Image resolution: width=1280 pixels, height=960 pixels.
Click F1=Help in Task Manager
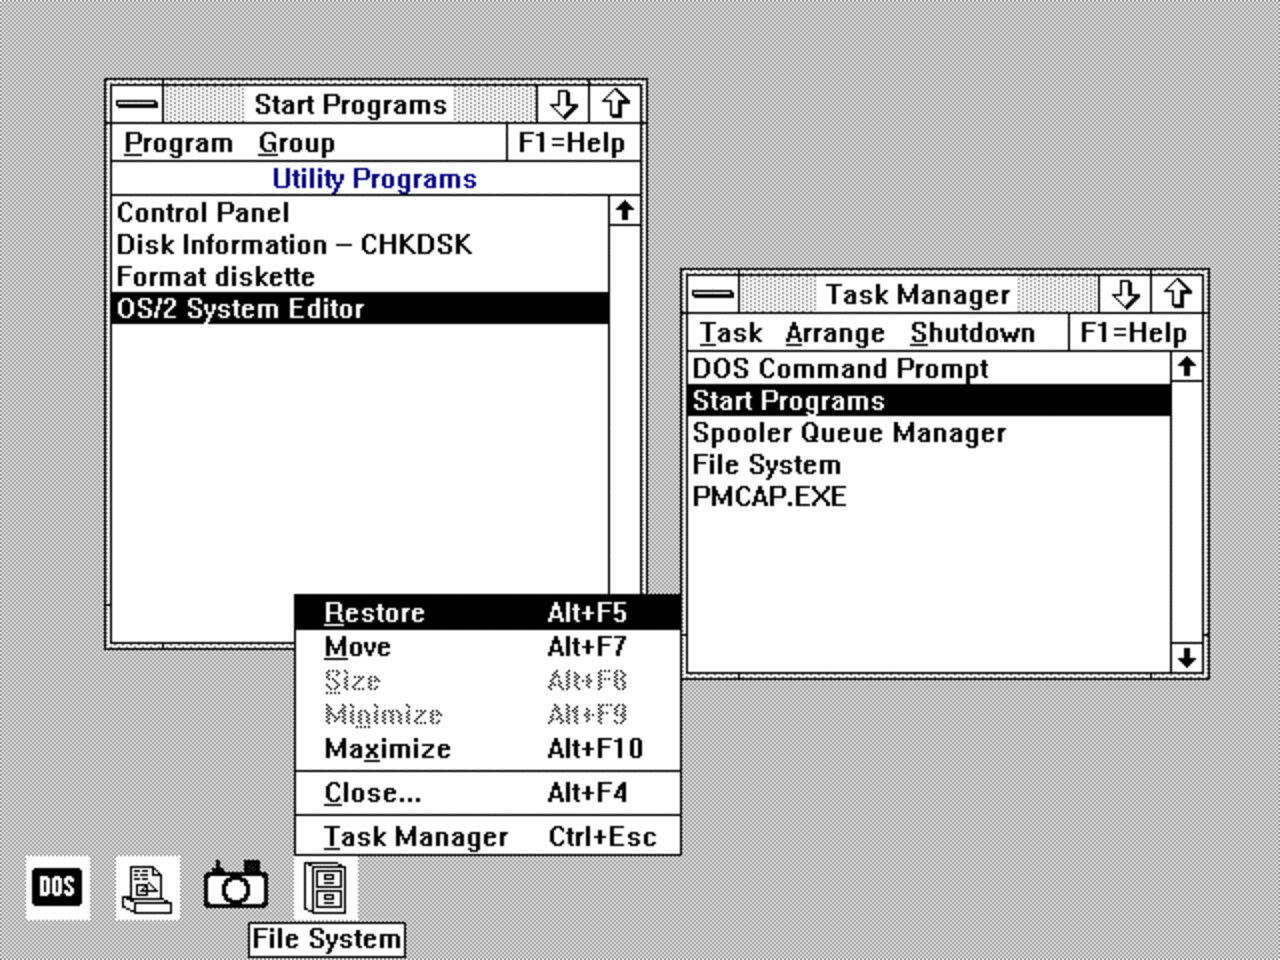1134,333
